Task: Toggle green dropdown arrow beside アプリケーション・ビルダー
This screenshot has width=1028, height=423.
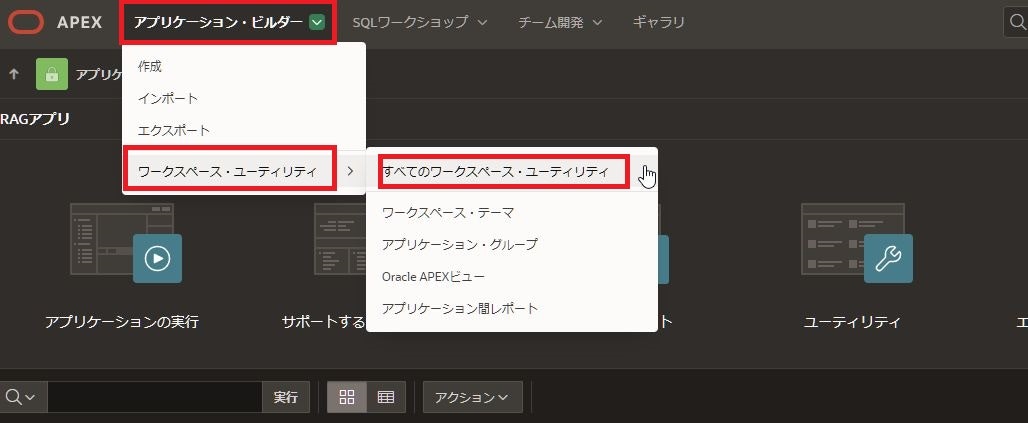Action: tap(317, 22)
